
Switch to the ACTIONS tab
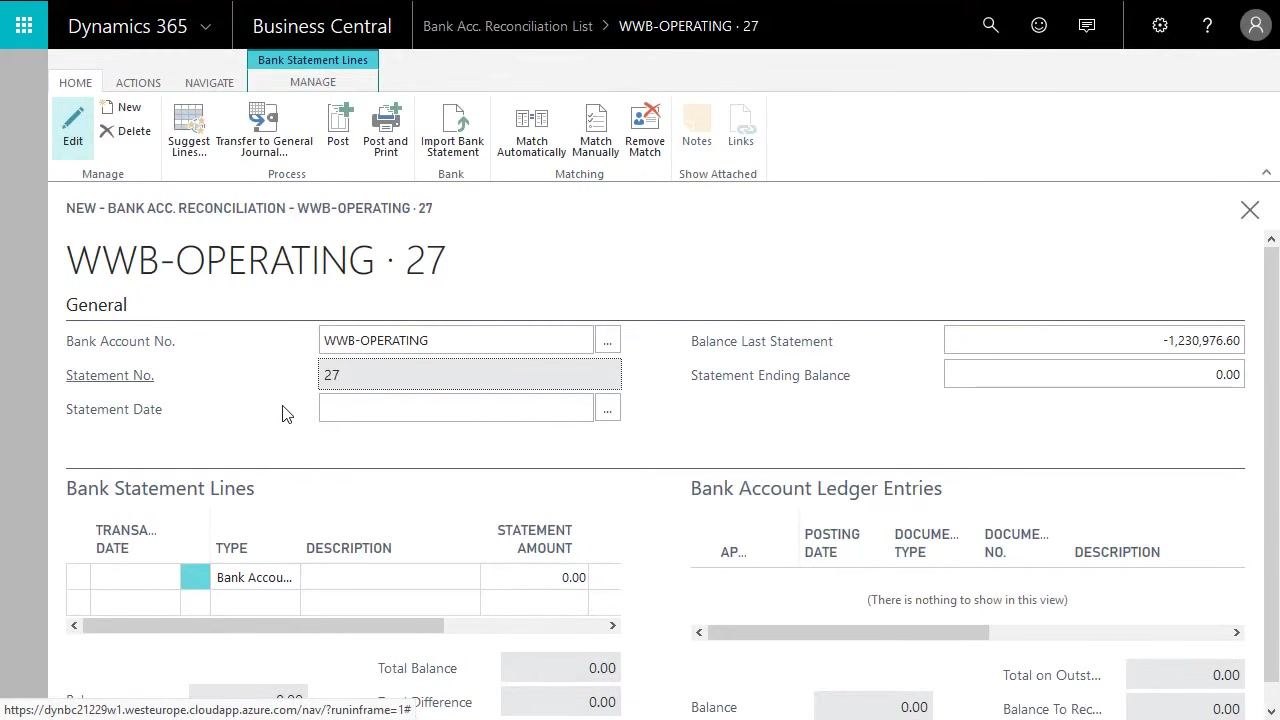click(138, 83)
